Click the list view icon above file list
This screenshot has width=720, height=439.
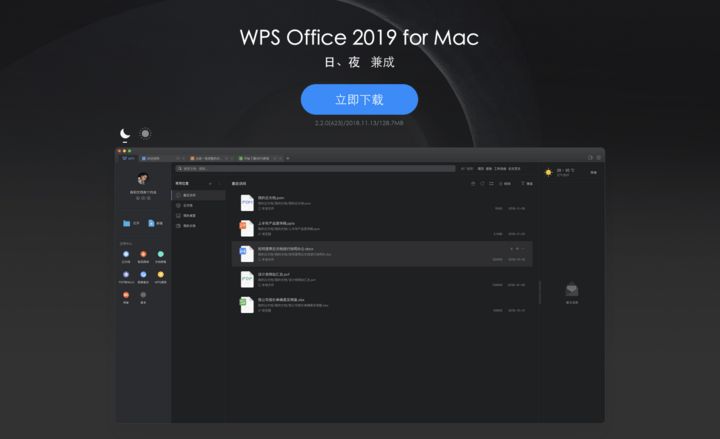pos(491,183)
